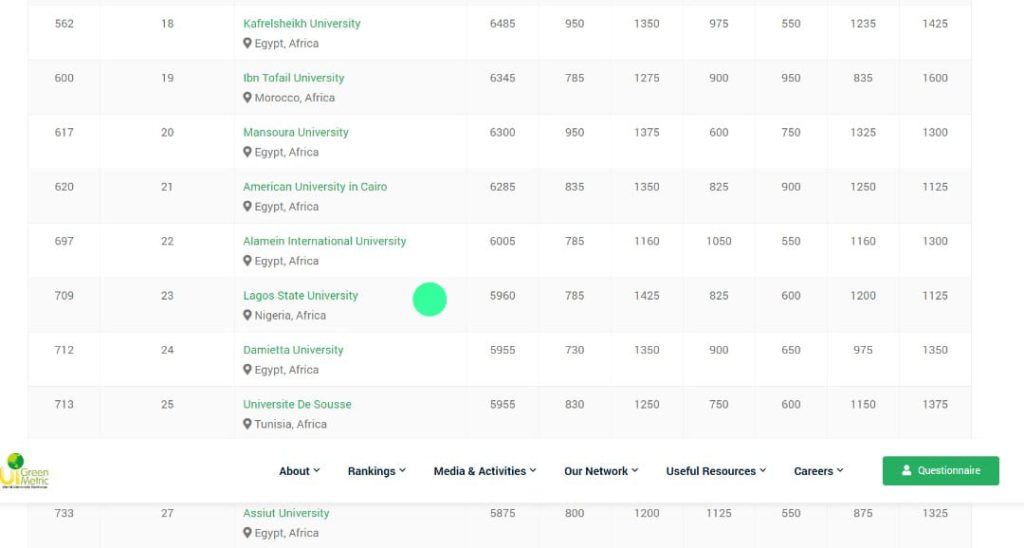
Task: Open the Universite De Sousse link
Action: (297, 405)
